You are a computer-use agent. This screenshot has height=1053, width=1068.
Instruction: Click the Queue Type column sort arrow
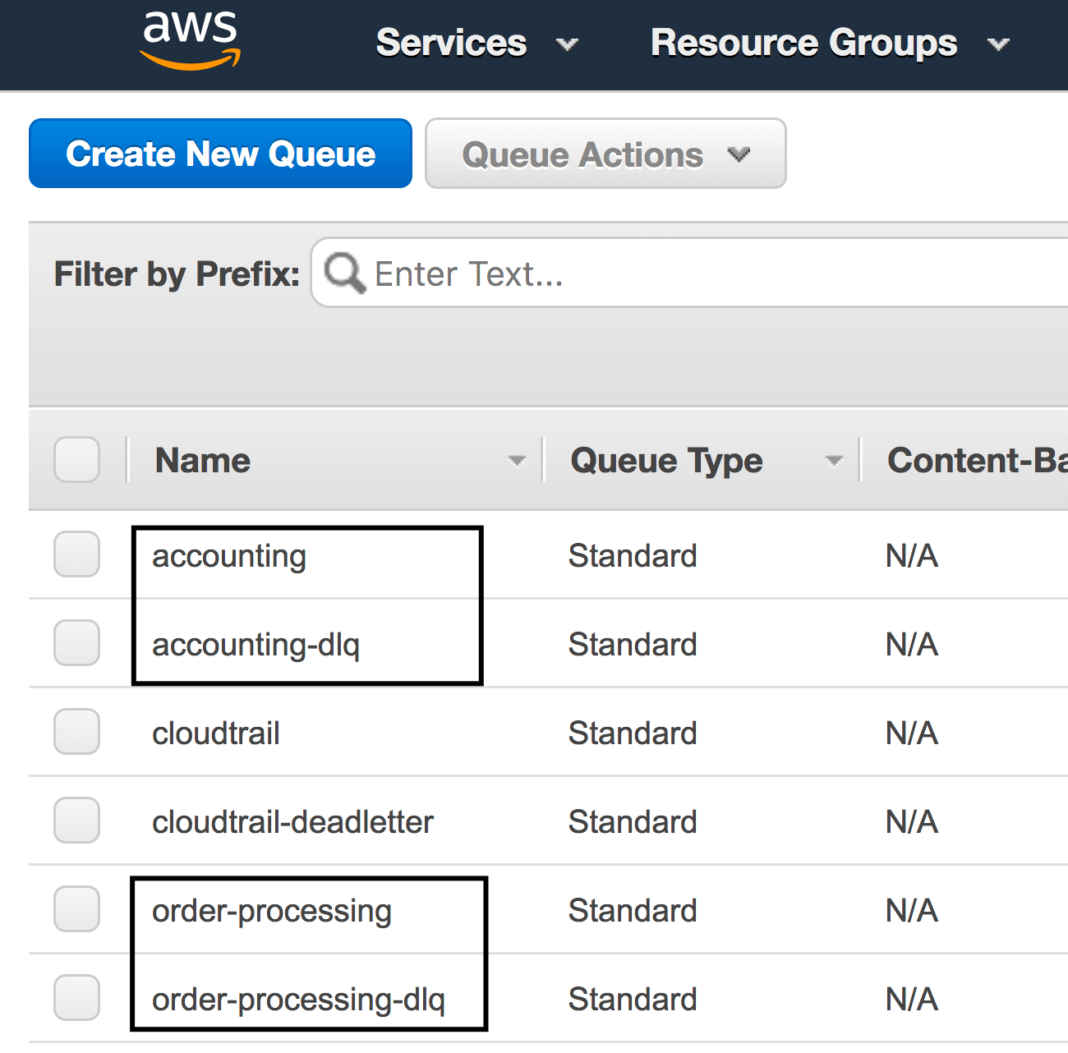pos(835,461)
